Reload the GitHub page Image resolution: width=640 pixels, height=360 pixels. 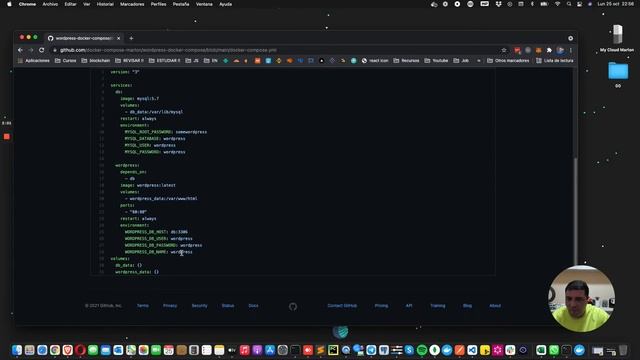[x=42, y=50]
